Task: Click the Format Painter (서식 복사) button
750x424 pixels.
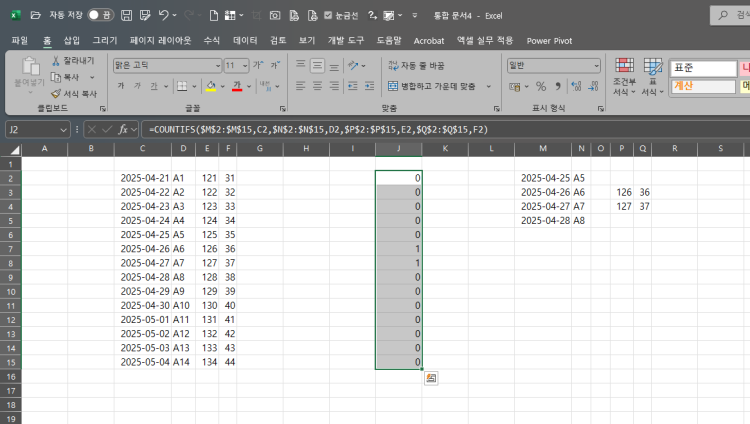Action: coord(73,93)
